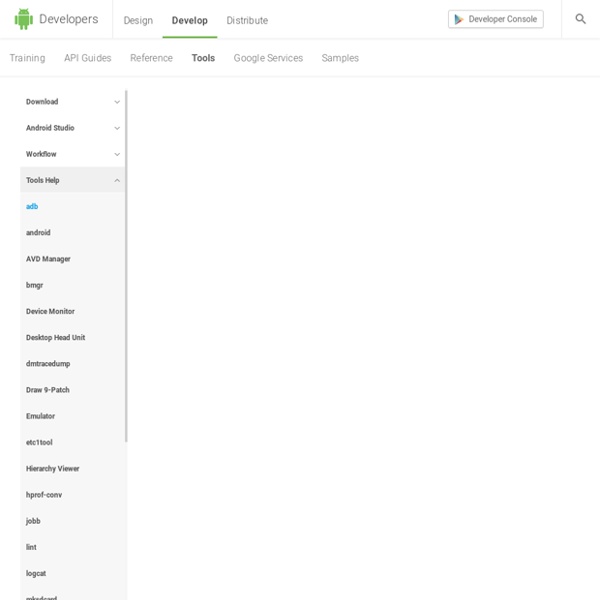Click the sidebar vertical scrollbar
Image resolution: width=600 pixels, height=600 pixels.
click(126, 266)
